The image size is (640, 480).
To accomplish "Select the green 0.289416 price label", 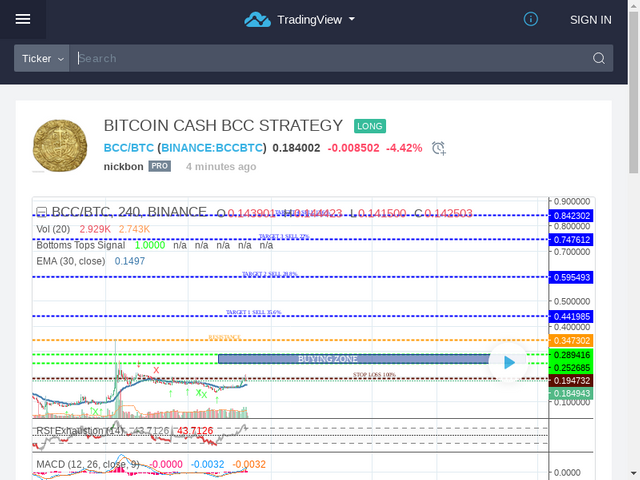I will click(x=571, y=355).
